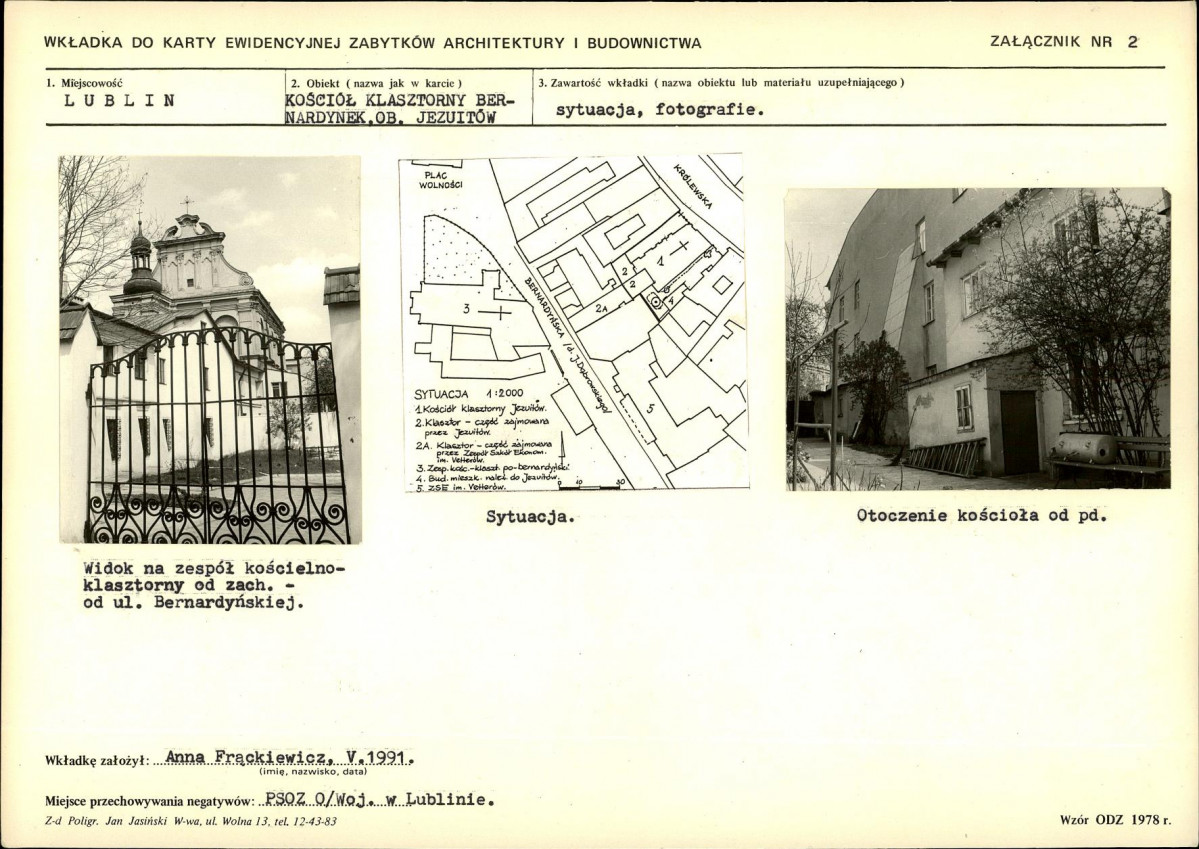The height and width of the screenshot is (849, 1199).
Task: Click the scale bar on the map
Action: click(x=592, y=485)
